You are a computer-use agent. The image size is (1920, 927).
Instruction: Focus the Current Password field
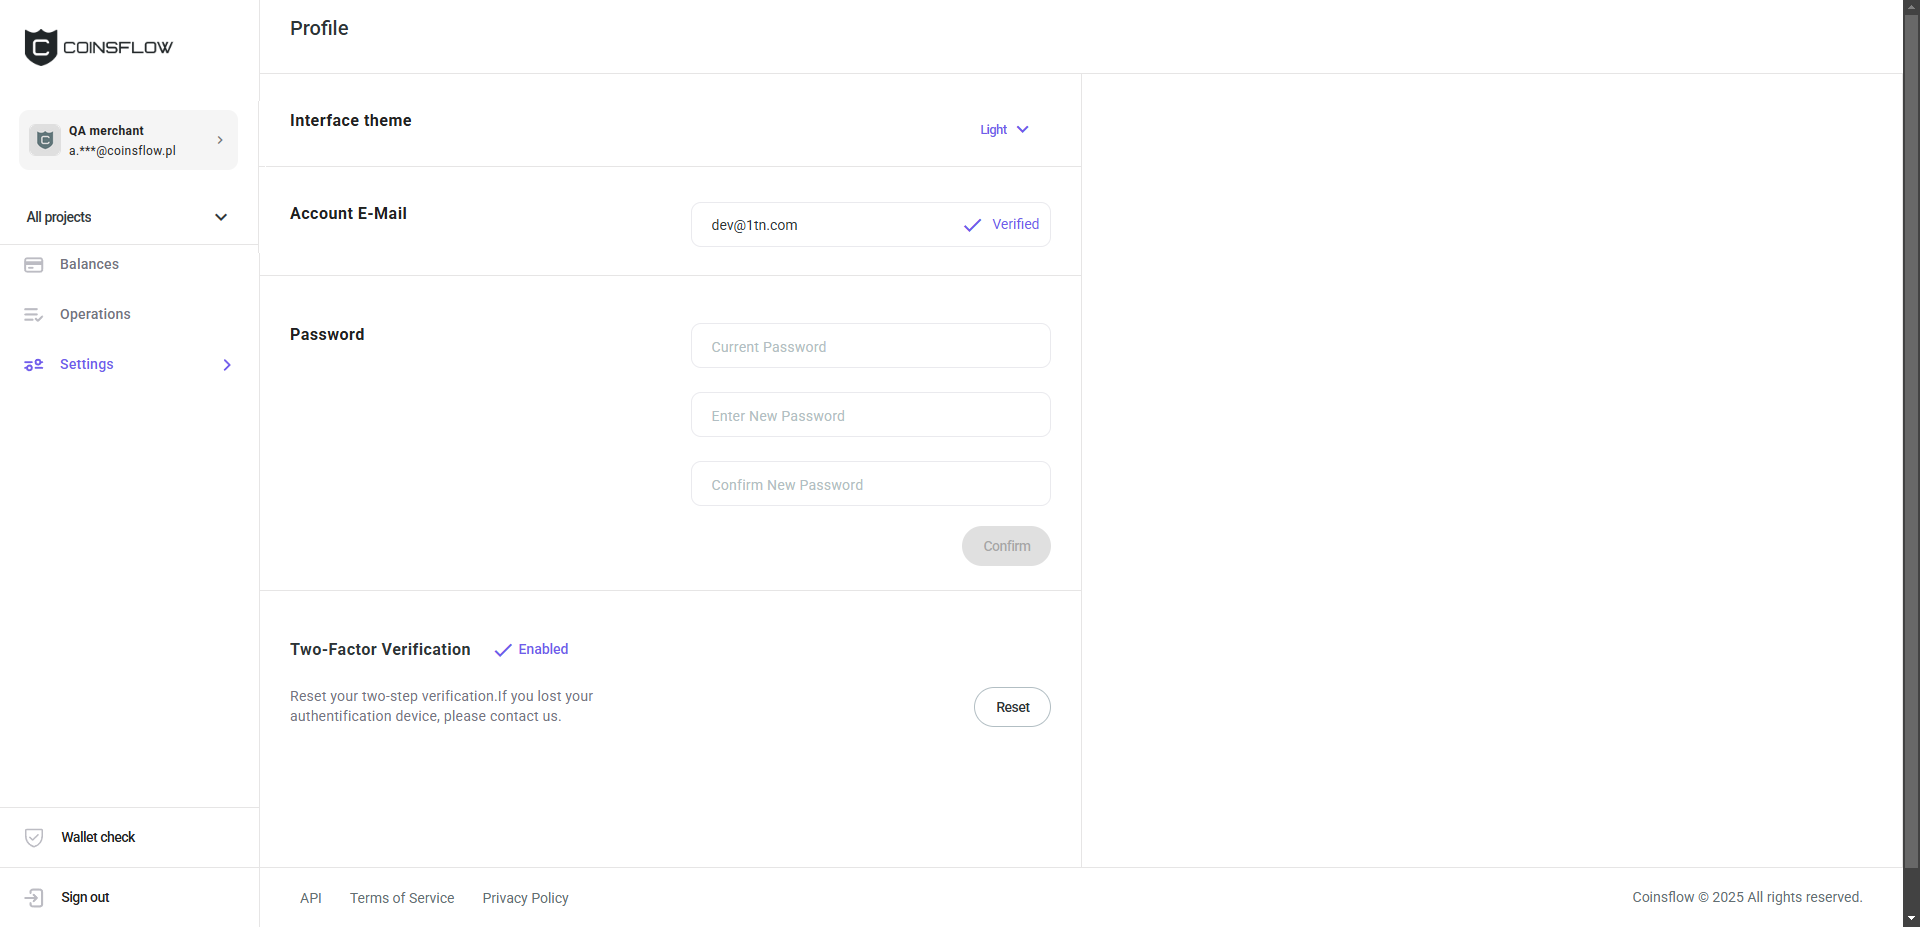click(x=870, y=346)
